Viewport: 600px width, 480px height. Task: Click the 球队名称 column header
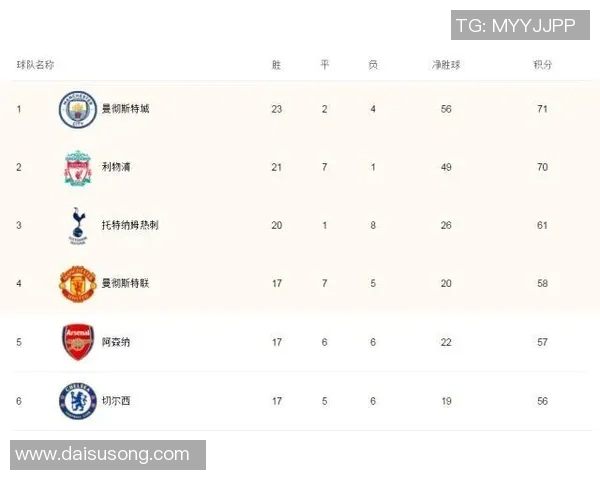[35, 65]
